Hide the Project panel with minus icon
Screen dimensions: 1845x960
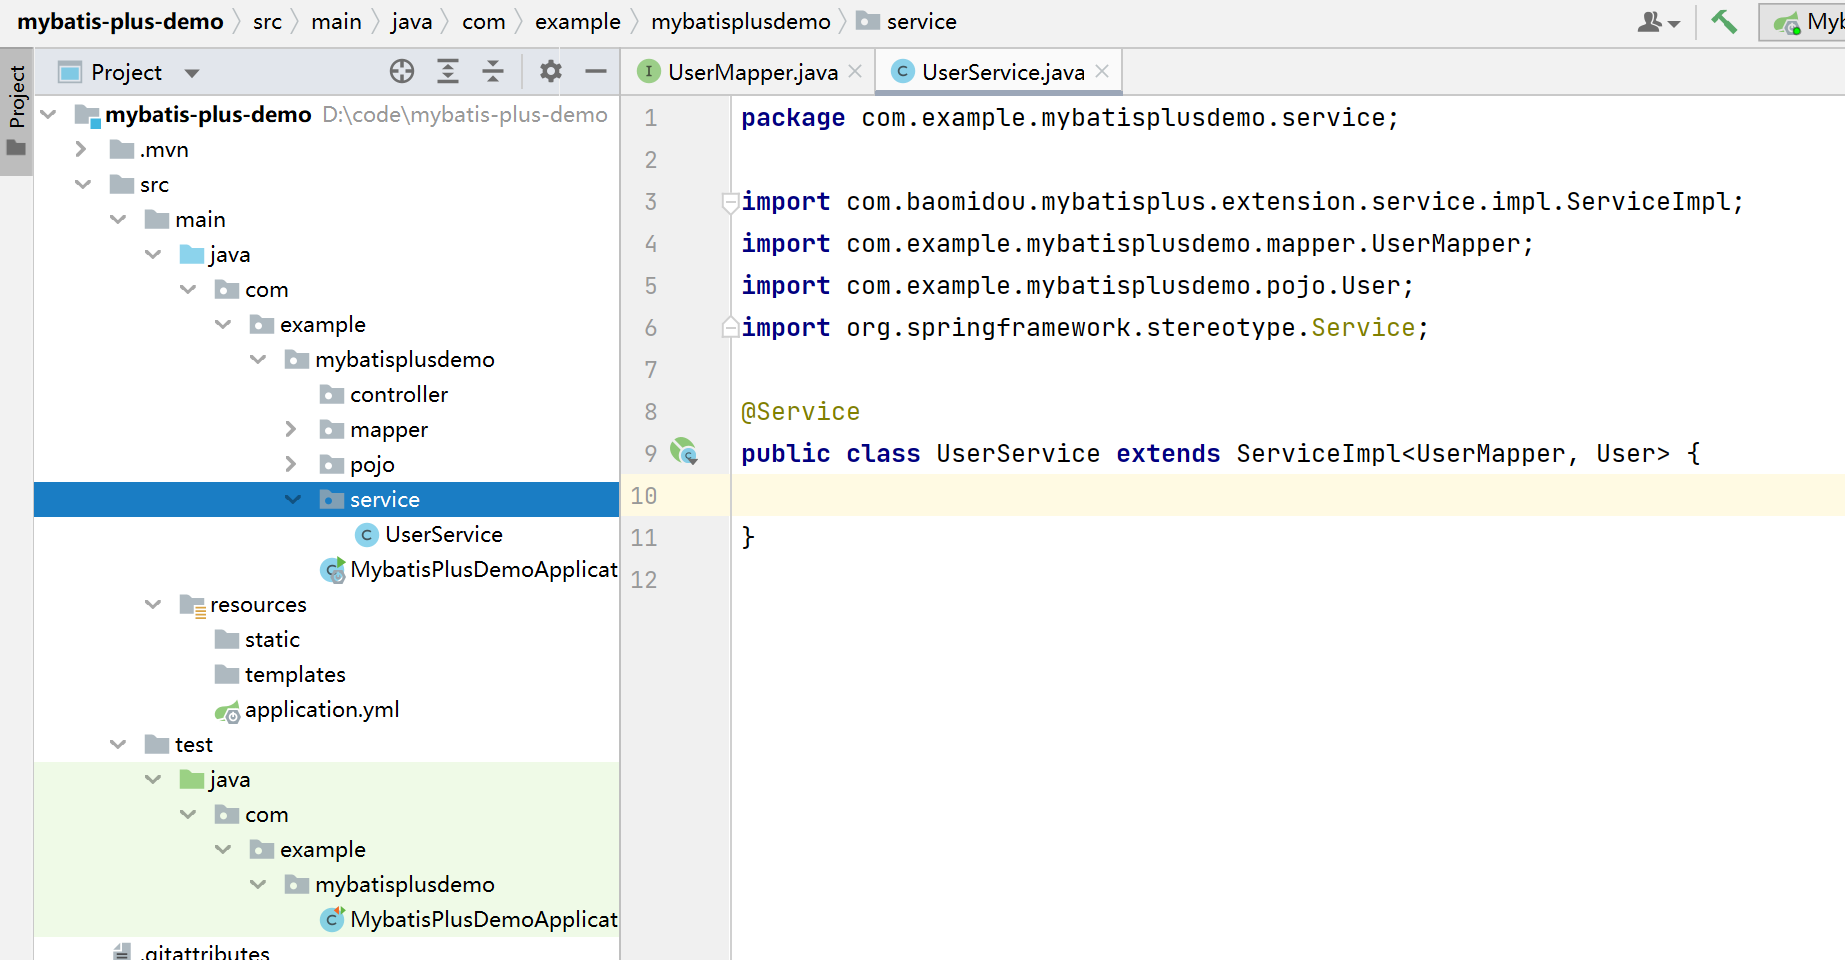click(x=596, y=71)
